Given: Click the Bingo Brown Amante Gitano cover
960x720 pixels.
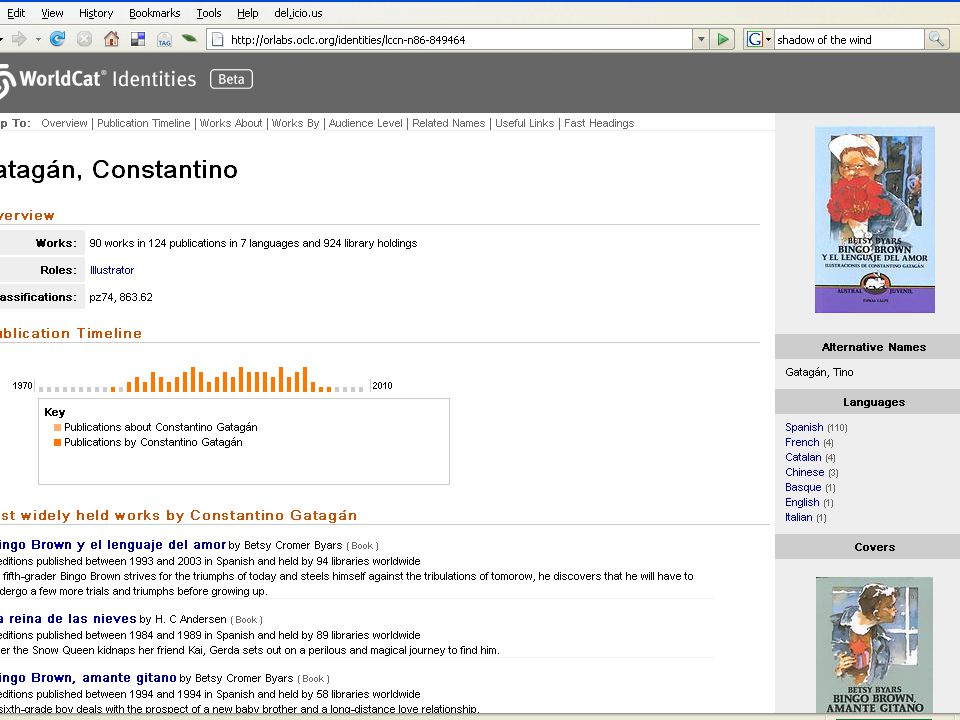Looking at the screenshot, I should [874, 645].
